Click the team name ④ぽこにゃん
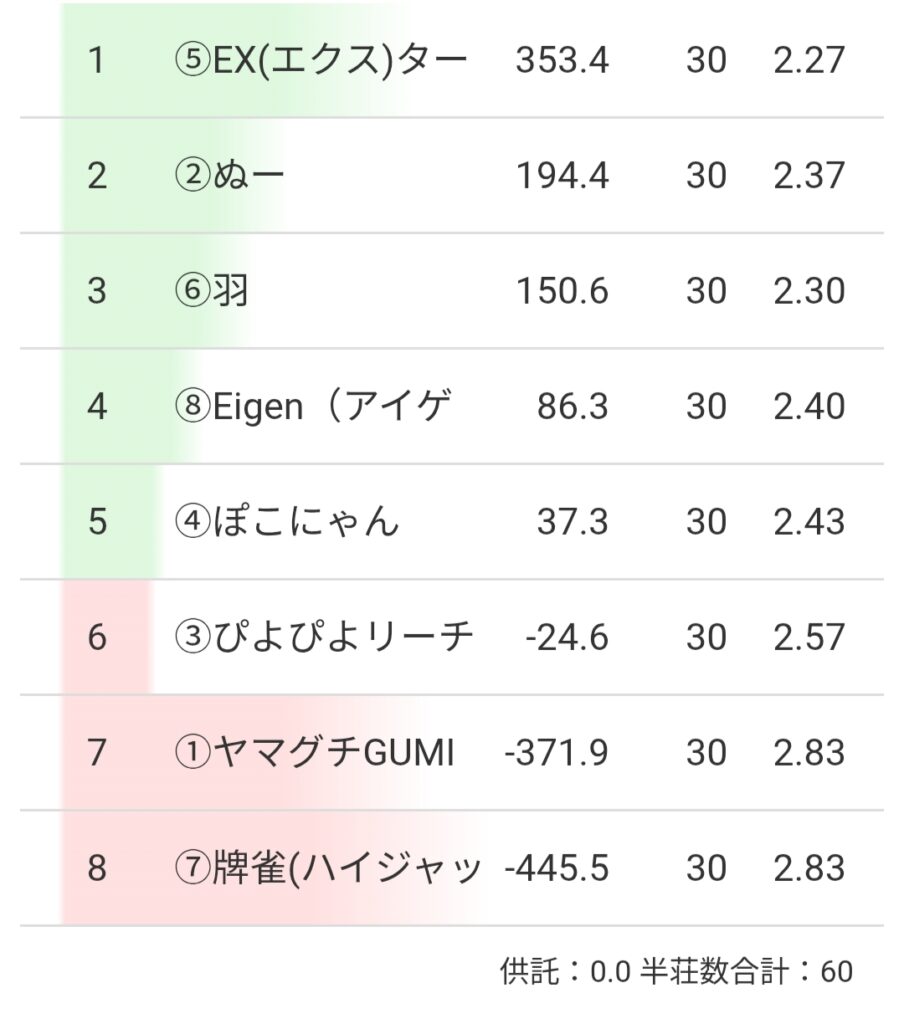The image size is (904, 1024). pyautogui.click(x=286, y=522)
